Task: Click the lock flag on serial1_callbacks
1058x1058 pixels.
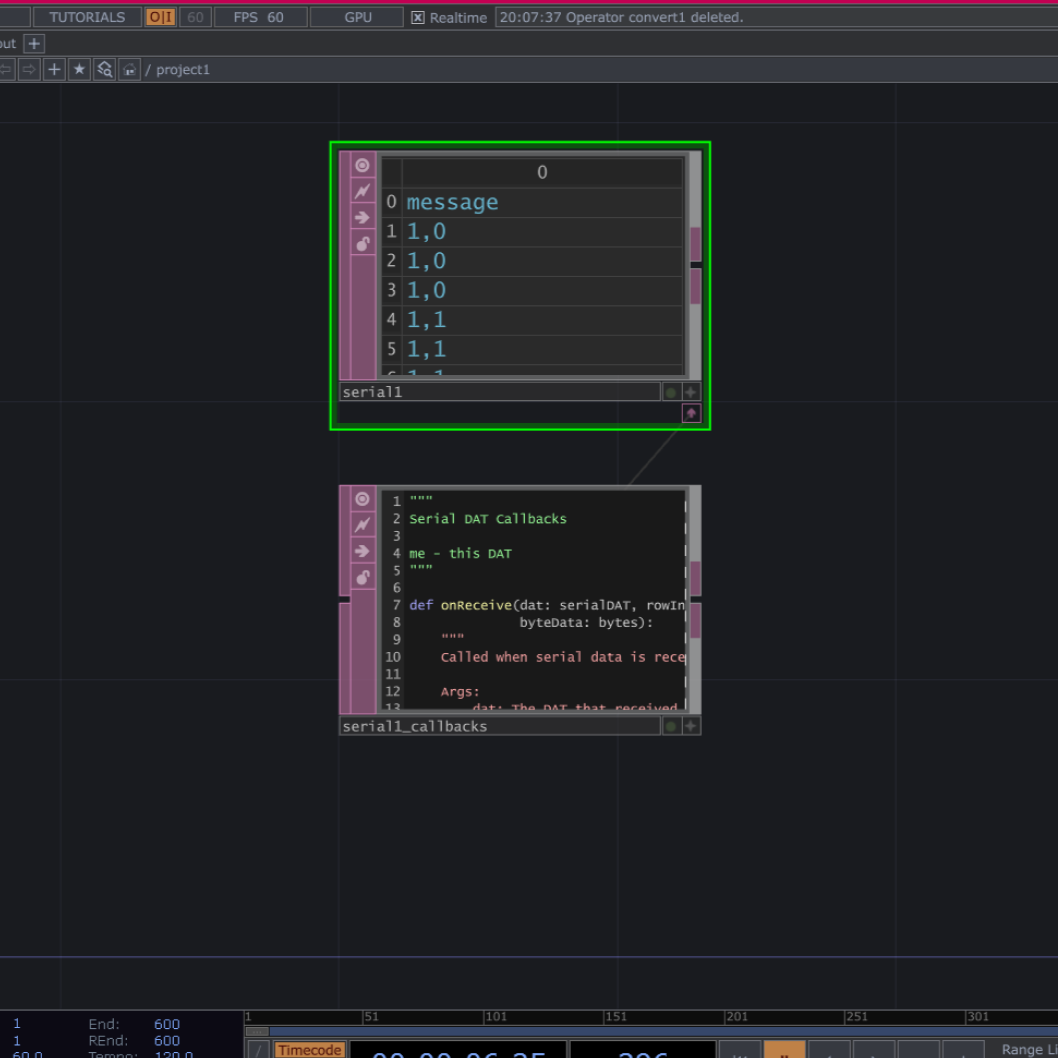Action: point(362,577)
